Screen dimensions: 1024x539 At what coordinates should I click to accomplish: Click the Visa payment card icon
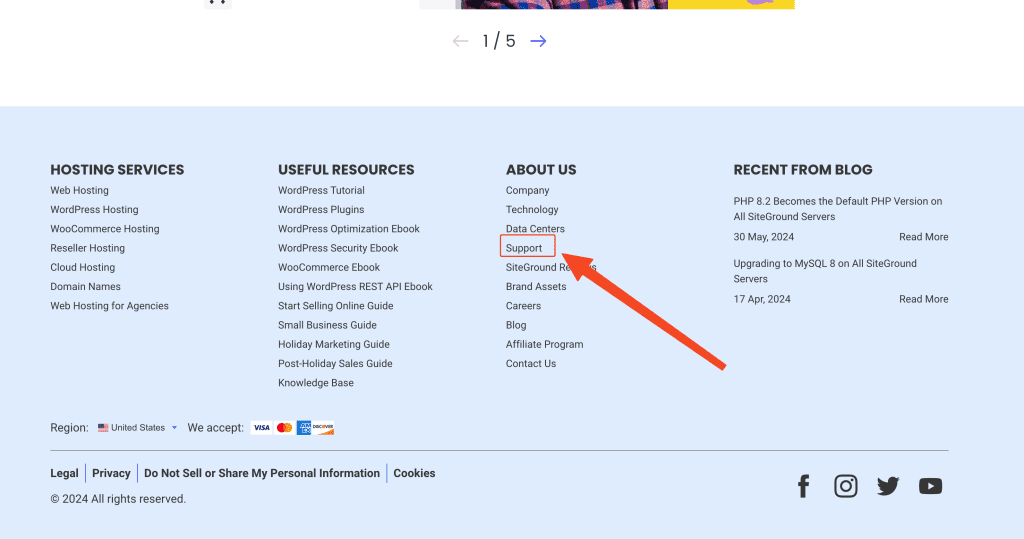tap(261, 428)
